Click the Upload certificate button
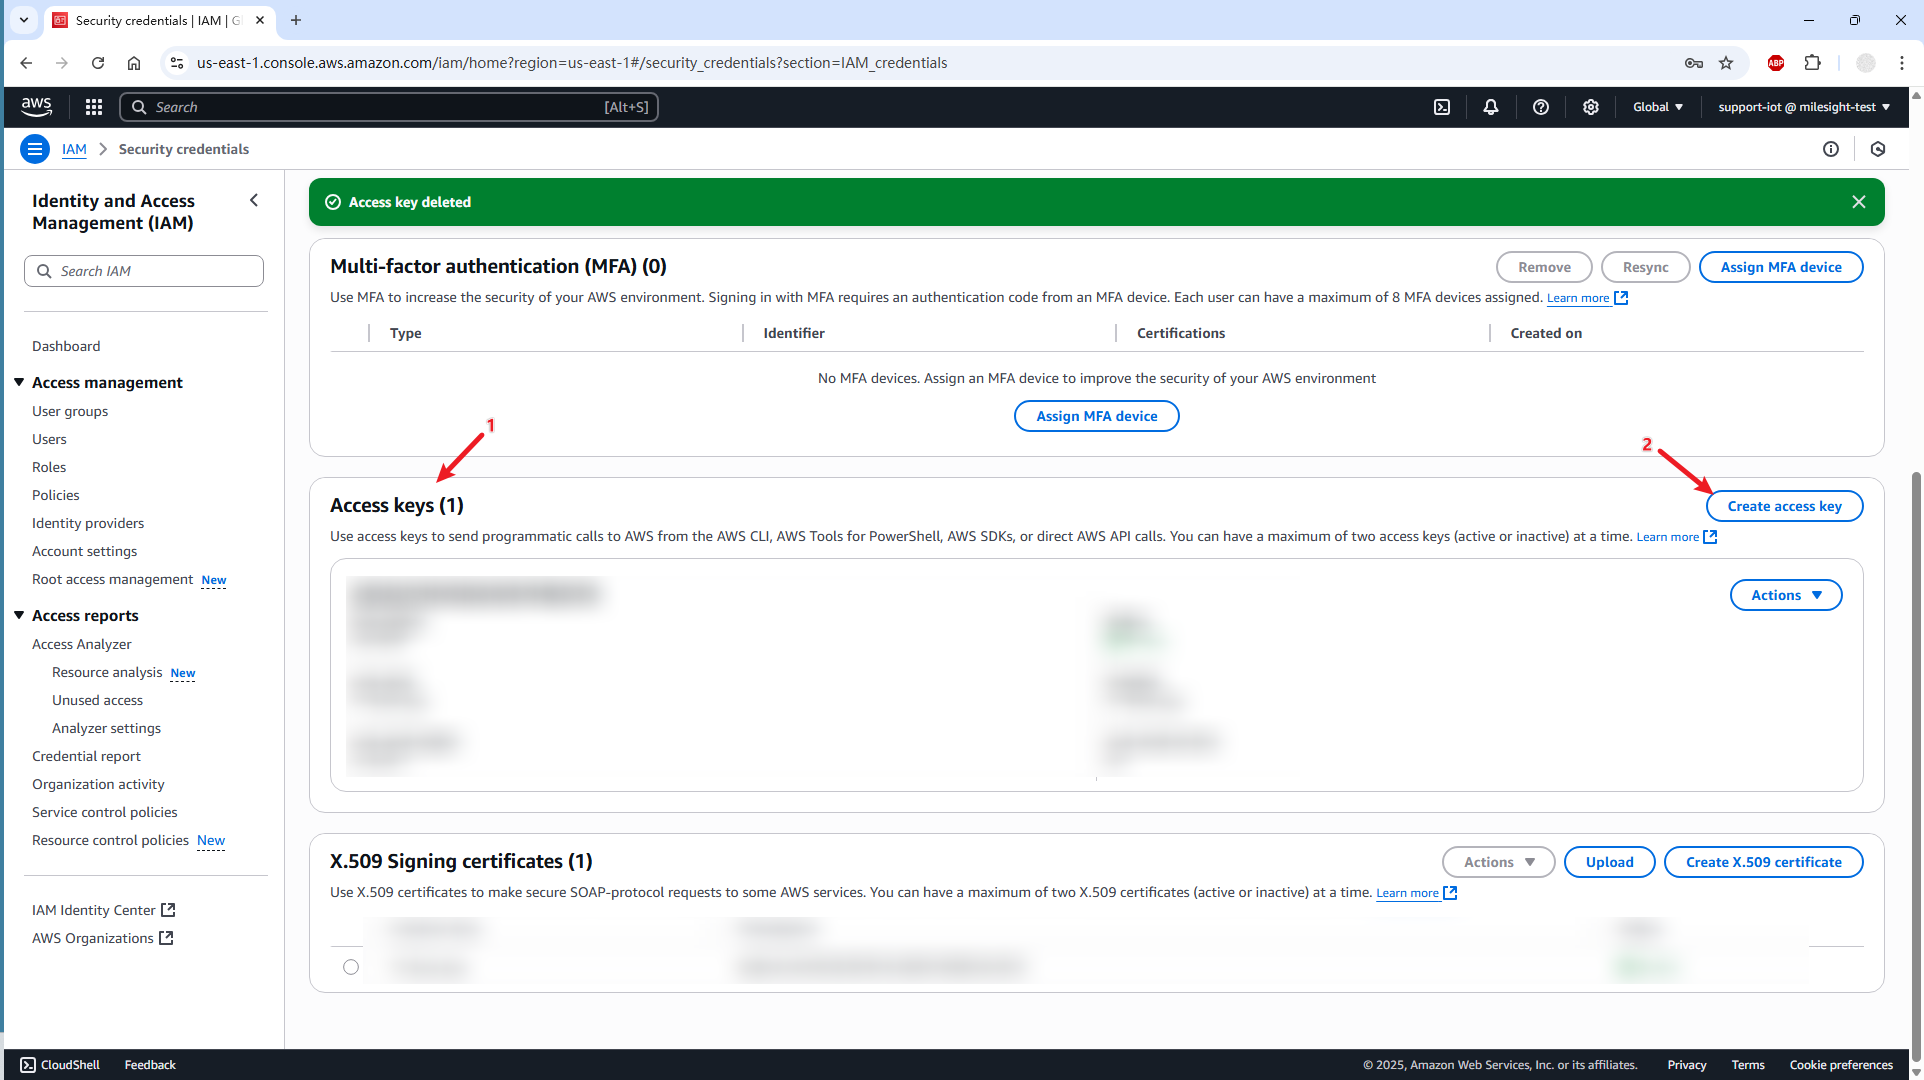 click(1609, 862)
